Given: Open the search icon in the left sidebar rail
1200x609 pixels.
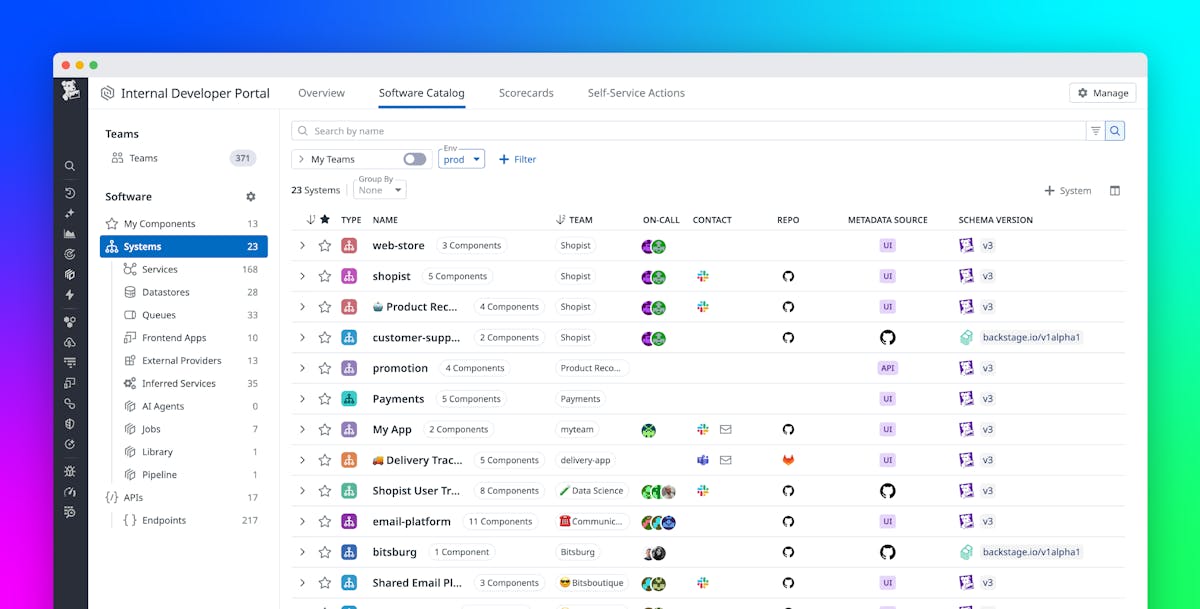Looking at the screenshot, I should (69, 165).
